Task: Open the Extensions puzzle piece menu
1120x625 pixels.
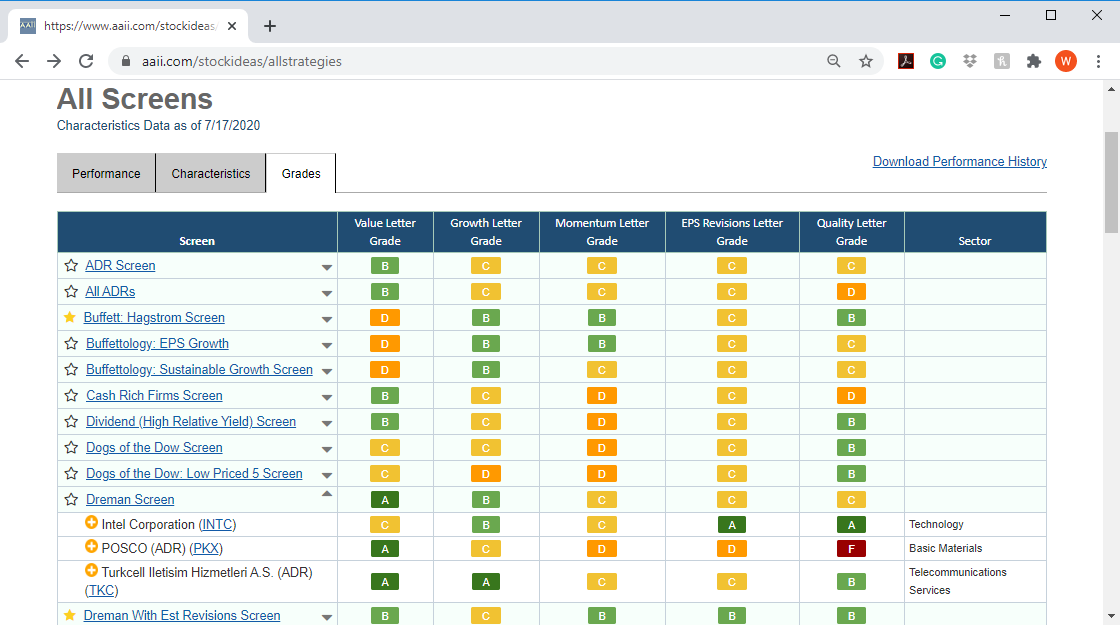Action: [1034, 61]
